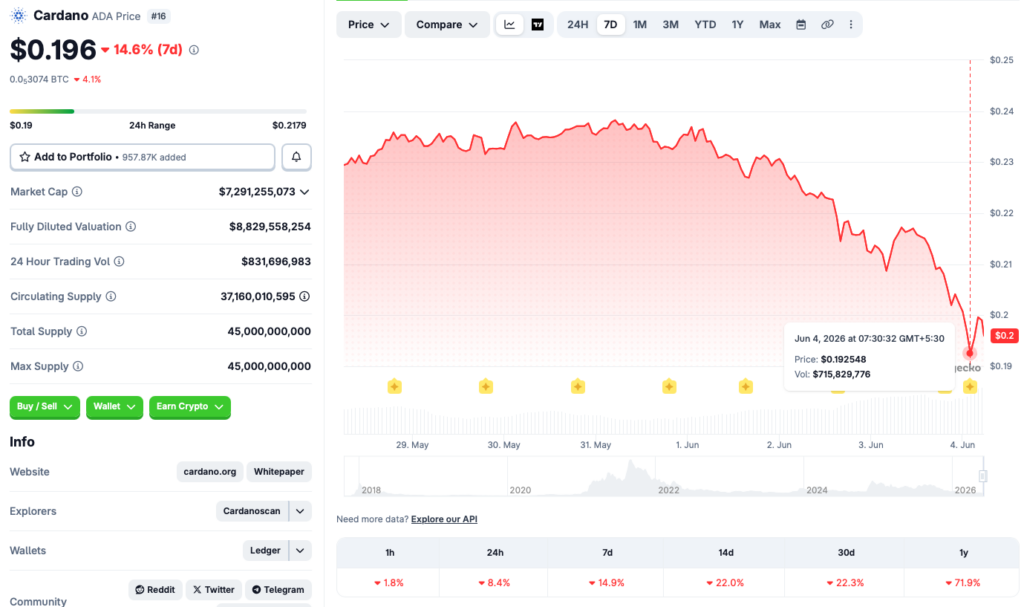
Task: Click Add to Portfolio button
Action: point(142,157)
